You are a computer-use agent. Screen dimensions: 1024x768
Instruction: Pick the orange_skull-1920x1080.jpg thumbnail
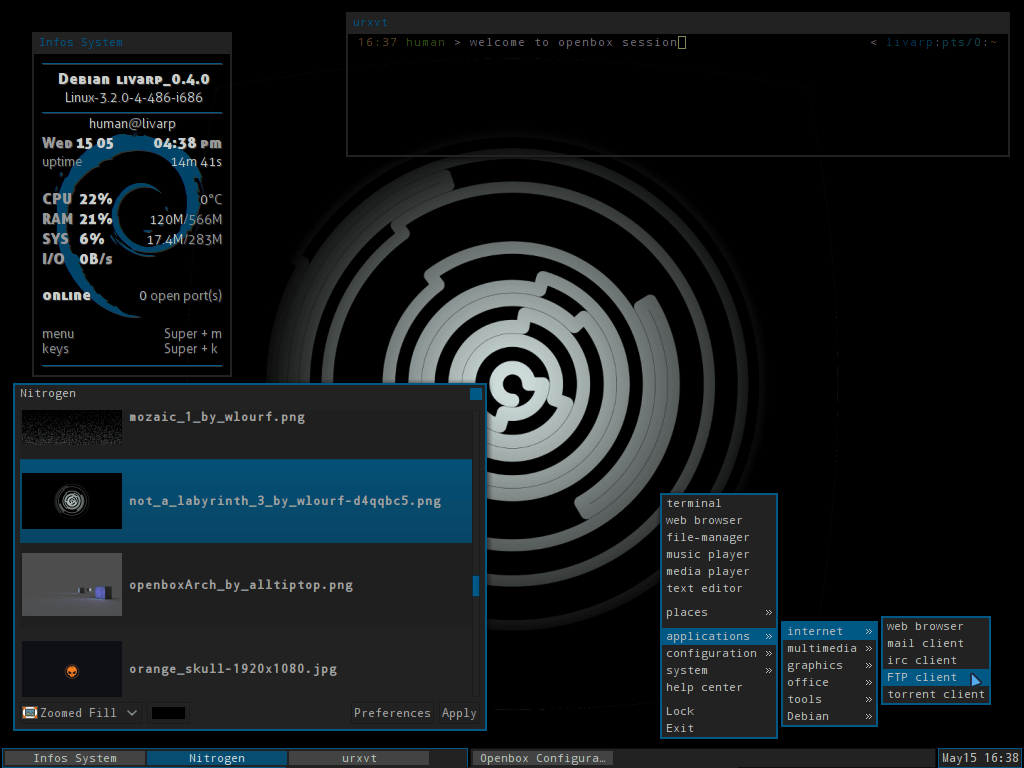tap(72, 669)
